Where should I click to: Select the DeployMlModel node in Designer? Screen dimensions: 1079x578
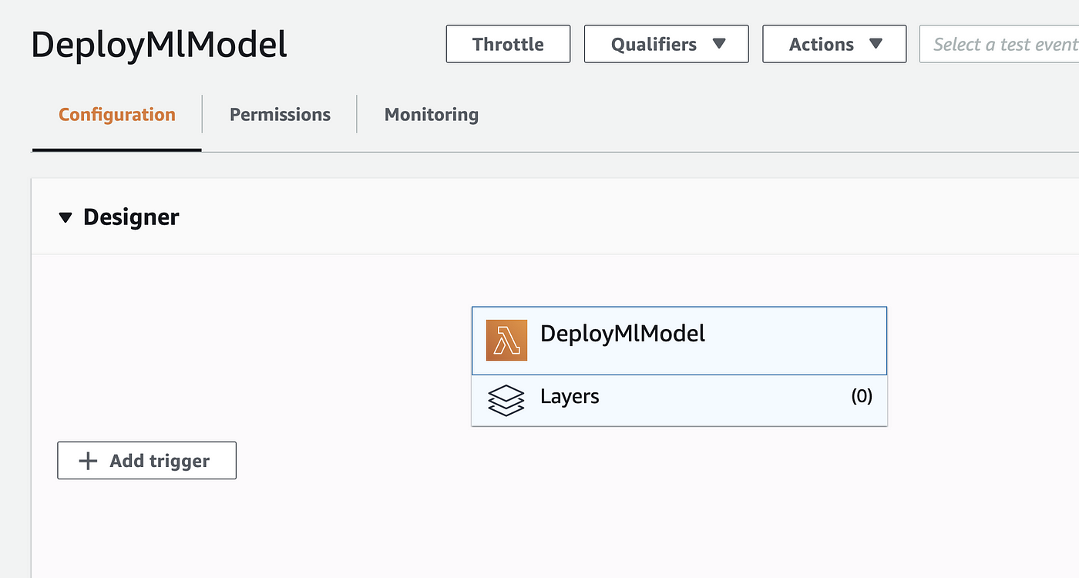pos(679,340)
